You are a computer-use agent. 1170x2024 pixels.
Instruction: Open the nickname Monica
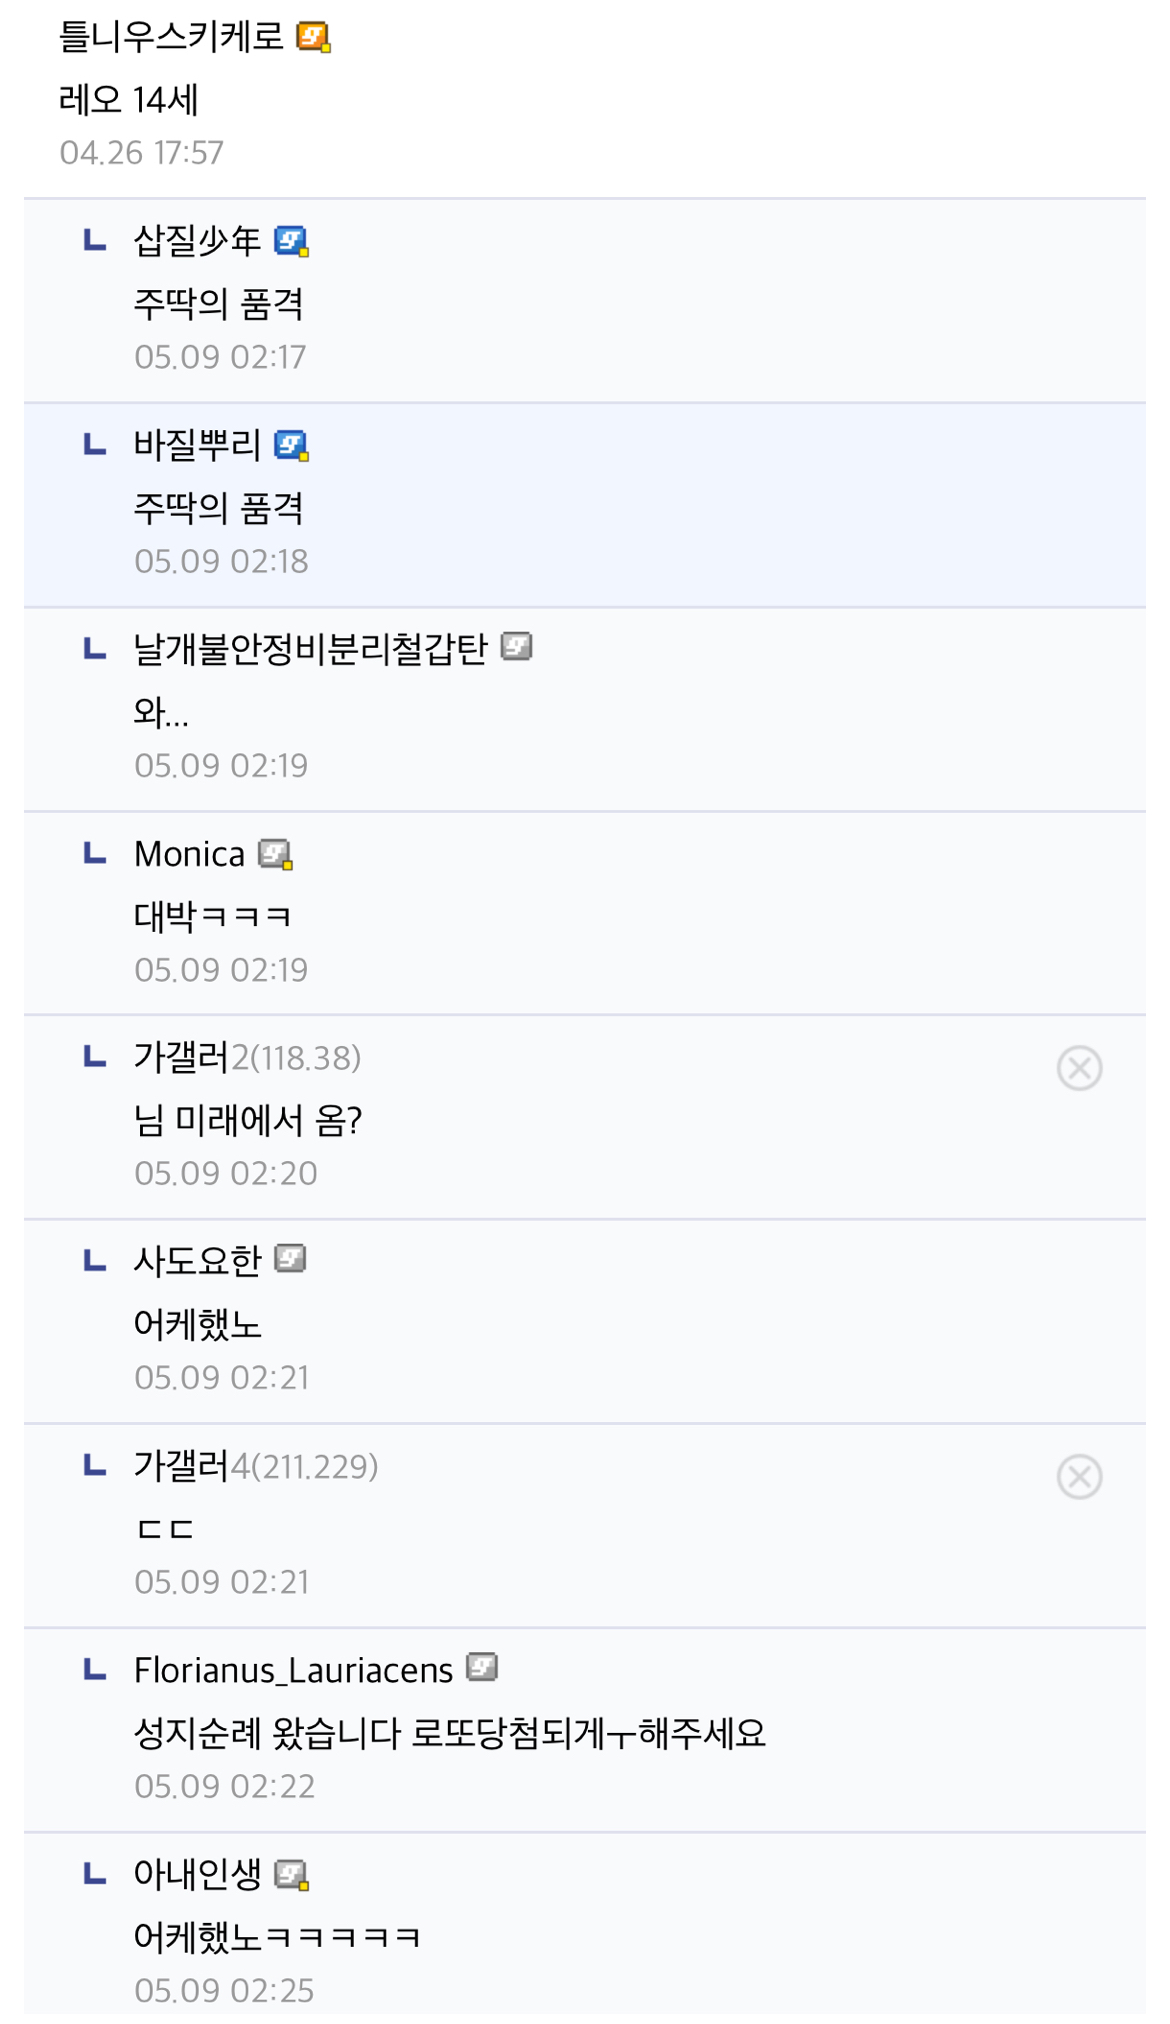(189, 854)
